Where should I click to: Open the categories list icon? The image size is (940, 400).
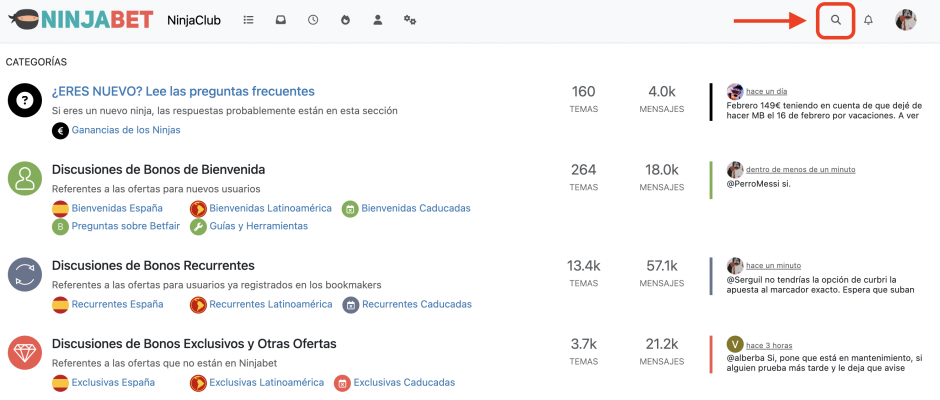[x=248, y=20]
